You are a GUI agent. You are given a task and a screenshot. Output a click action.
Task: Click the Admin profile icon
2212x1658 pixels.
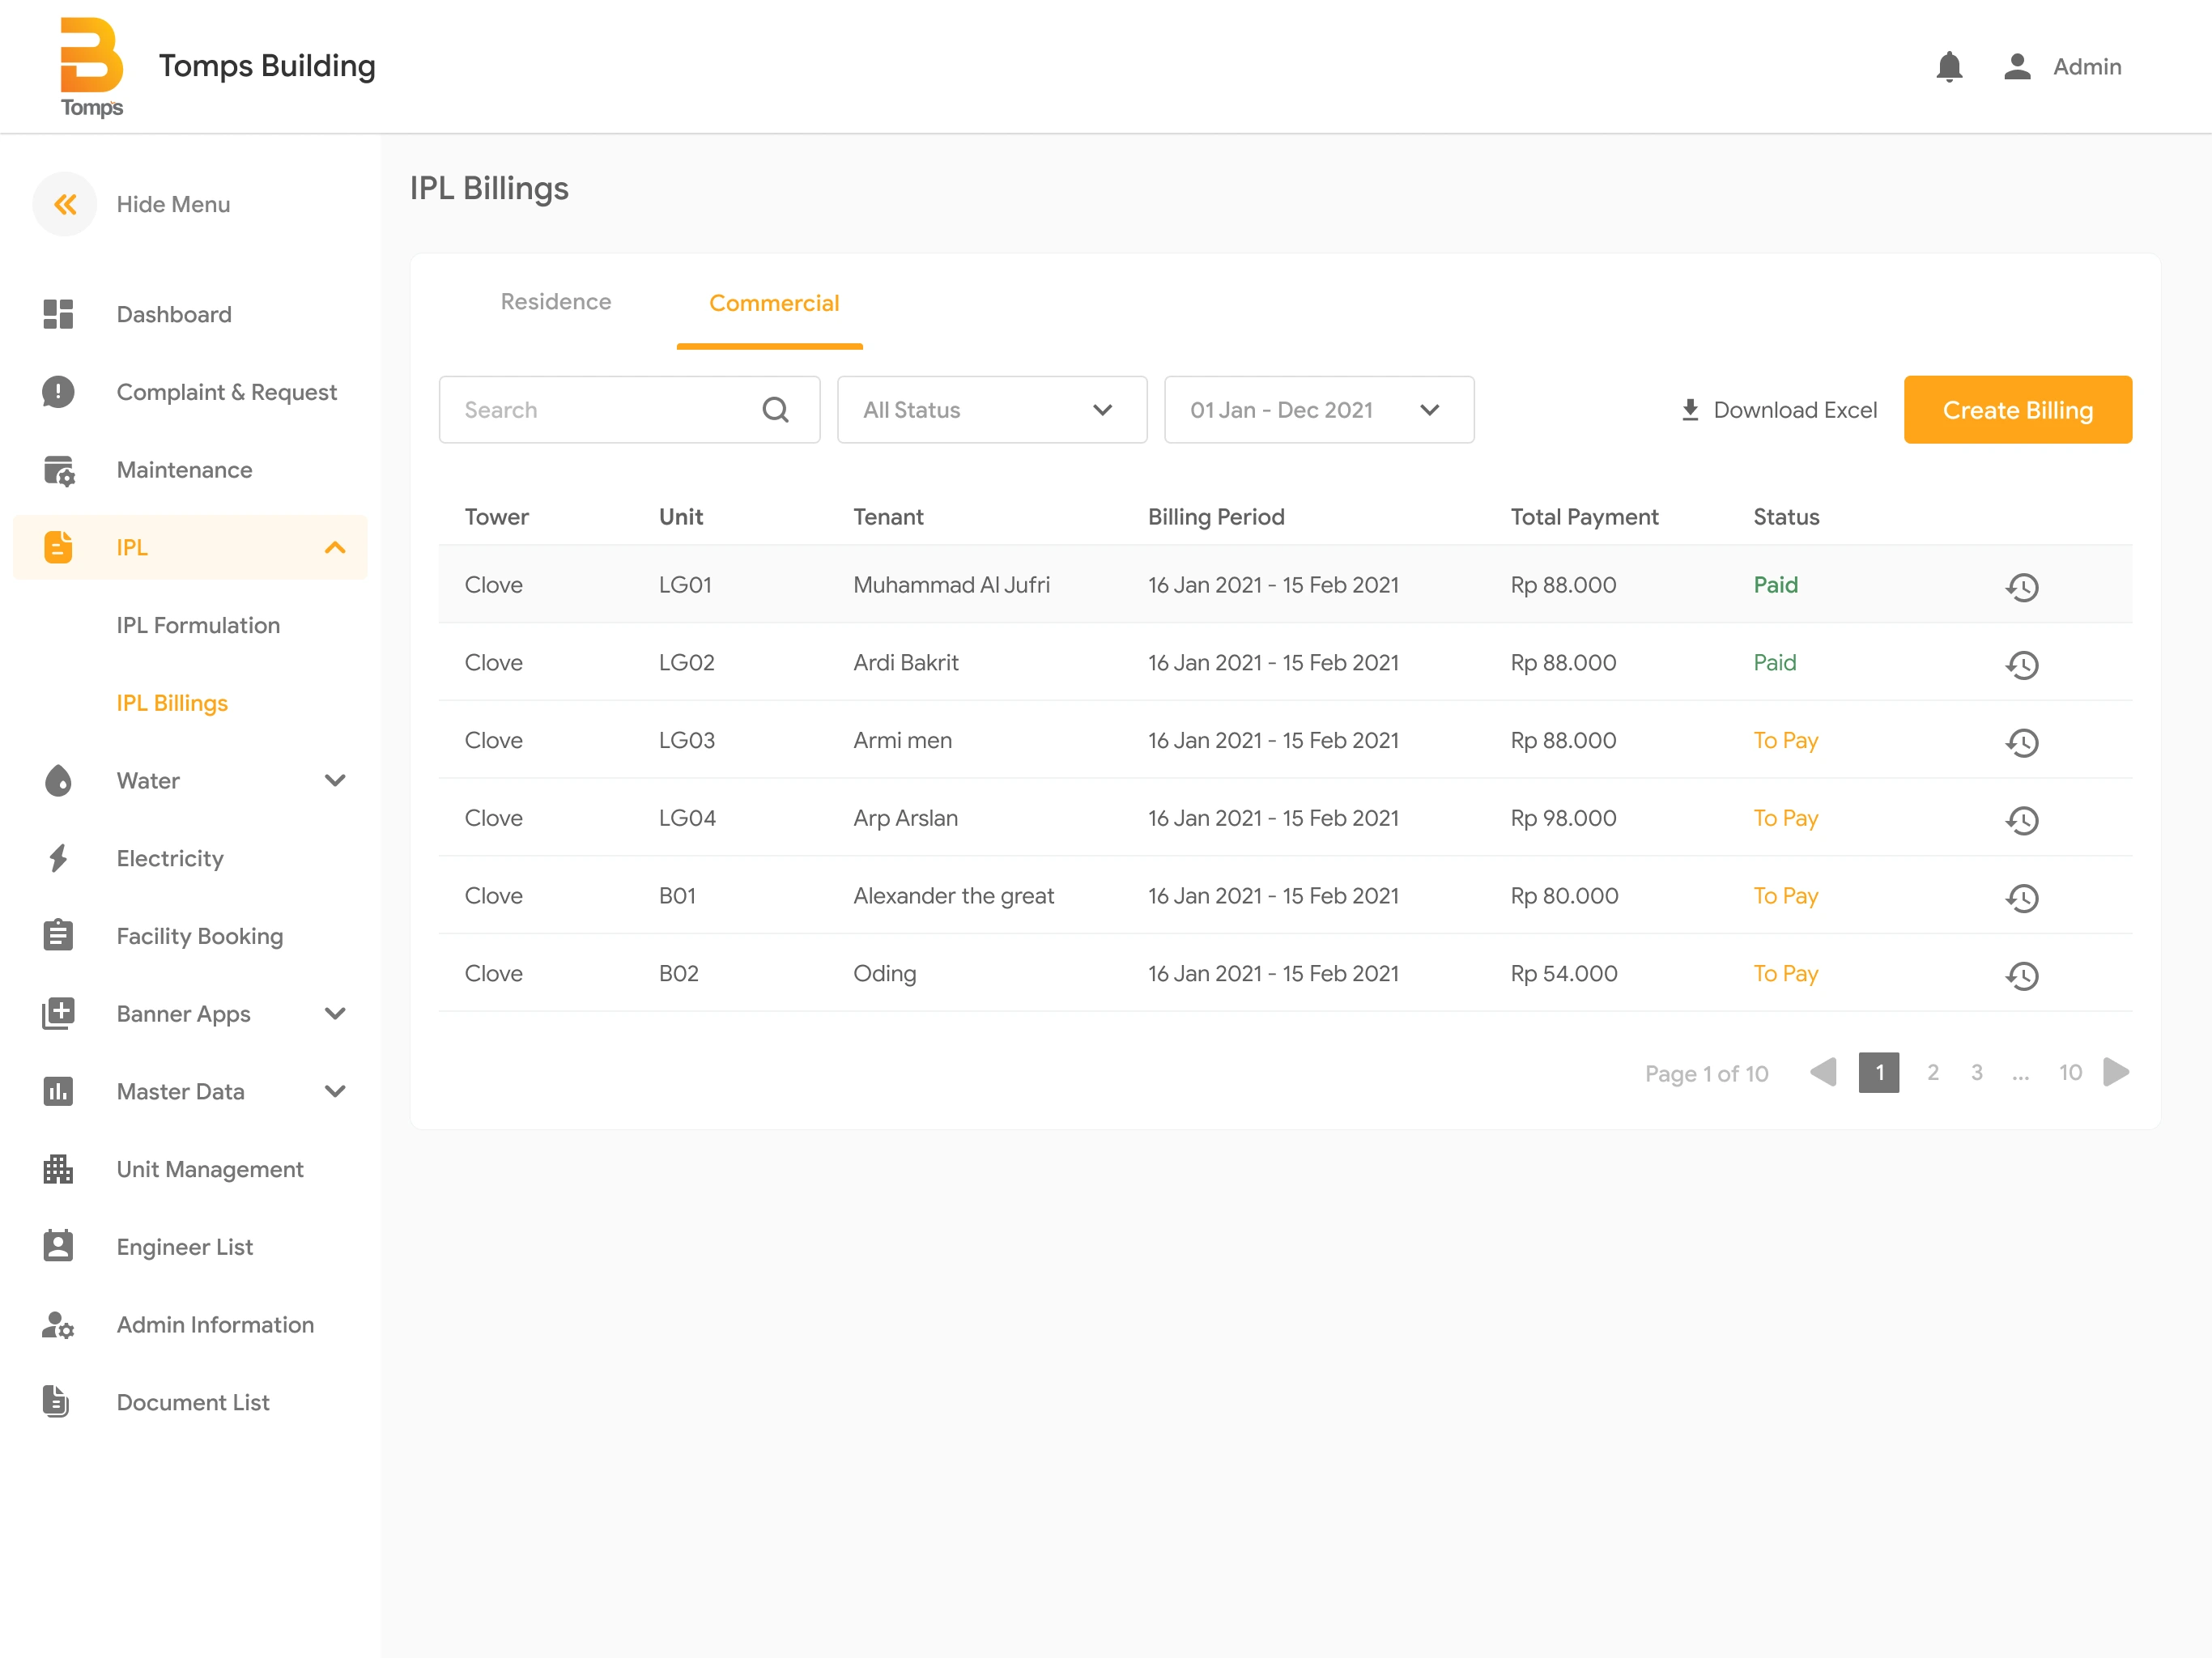pyautogui.click(x=2016, y=66)
